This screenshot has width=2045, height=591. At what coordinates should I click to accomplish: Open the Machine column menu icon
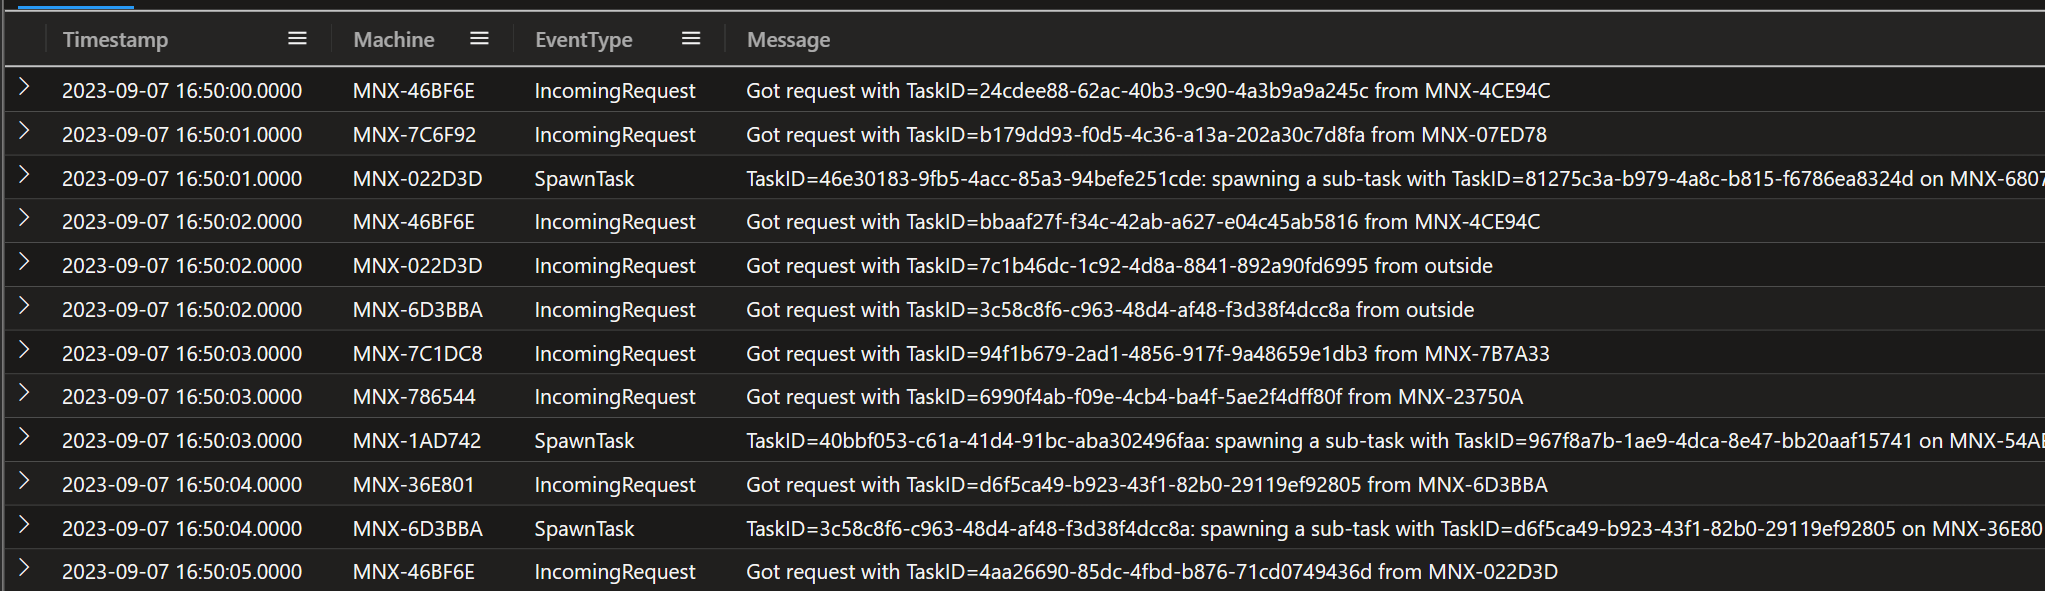479,39
